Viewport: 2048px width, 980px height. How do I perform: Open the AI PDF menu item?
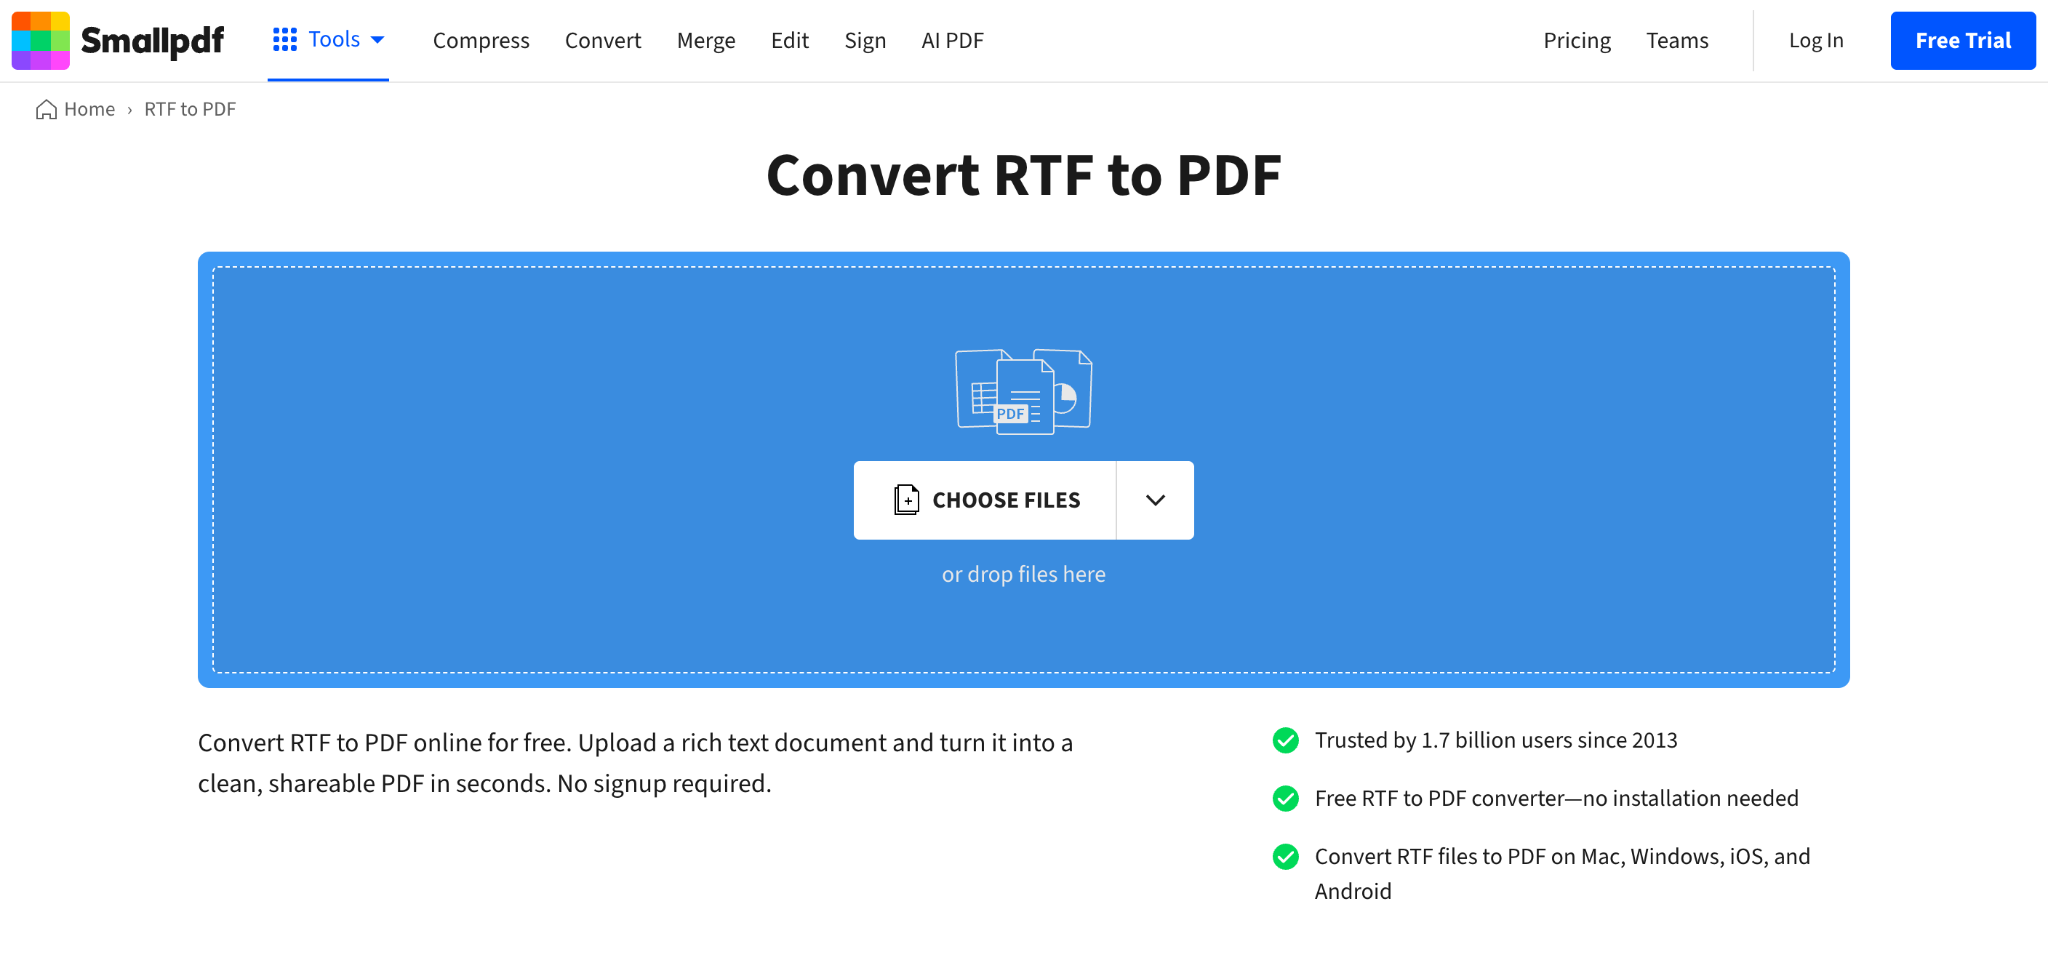click(953, 40)
